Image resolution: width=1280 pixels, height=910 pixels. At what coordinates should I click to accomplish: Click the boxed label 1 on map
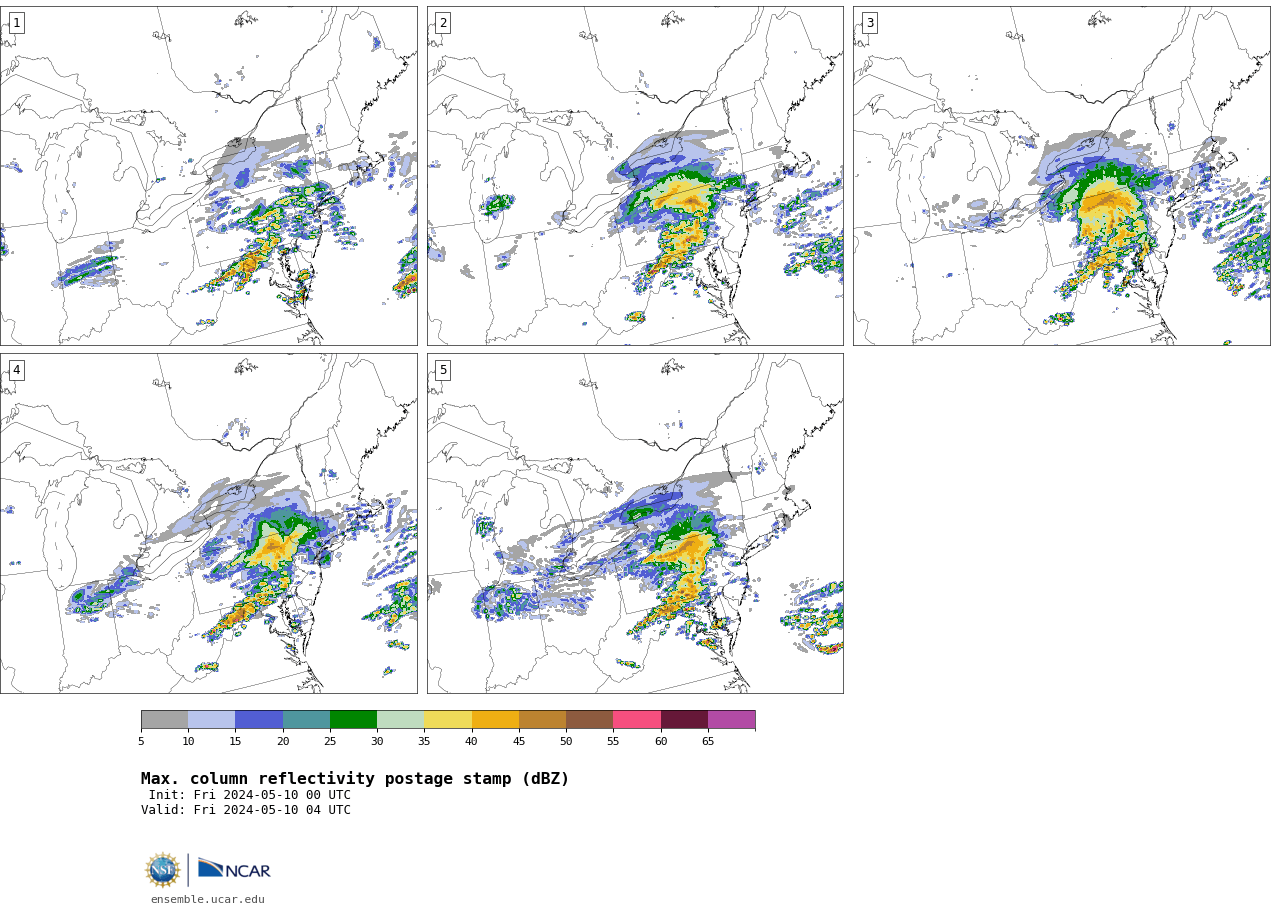(x=16, y=23)
